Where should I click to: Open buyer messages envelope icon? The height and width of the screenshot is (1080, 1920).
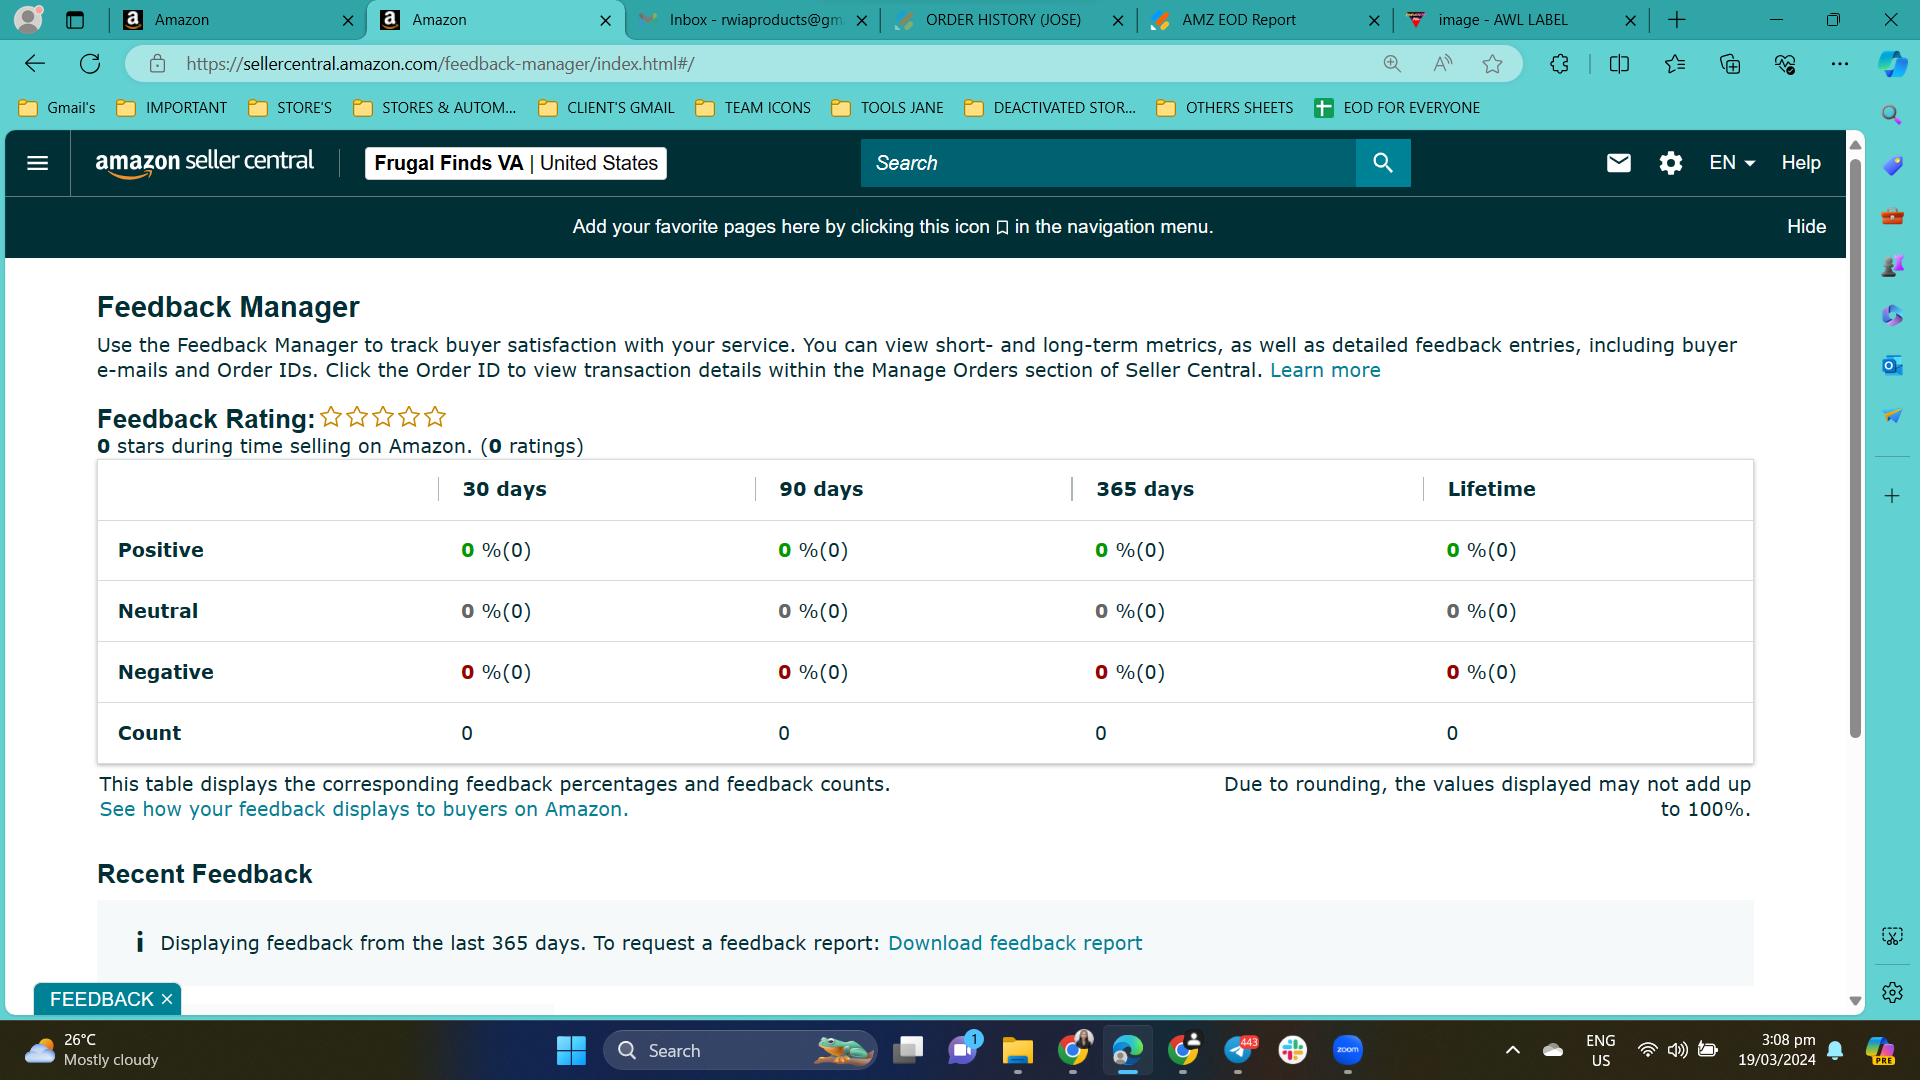(x=1618, y=163)
